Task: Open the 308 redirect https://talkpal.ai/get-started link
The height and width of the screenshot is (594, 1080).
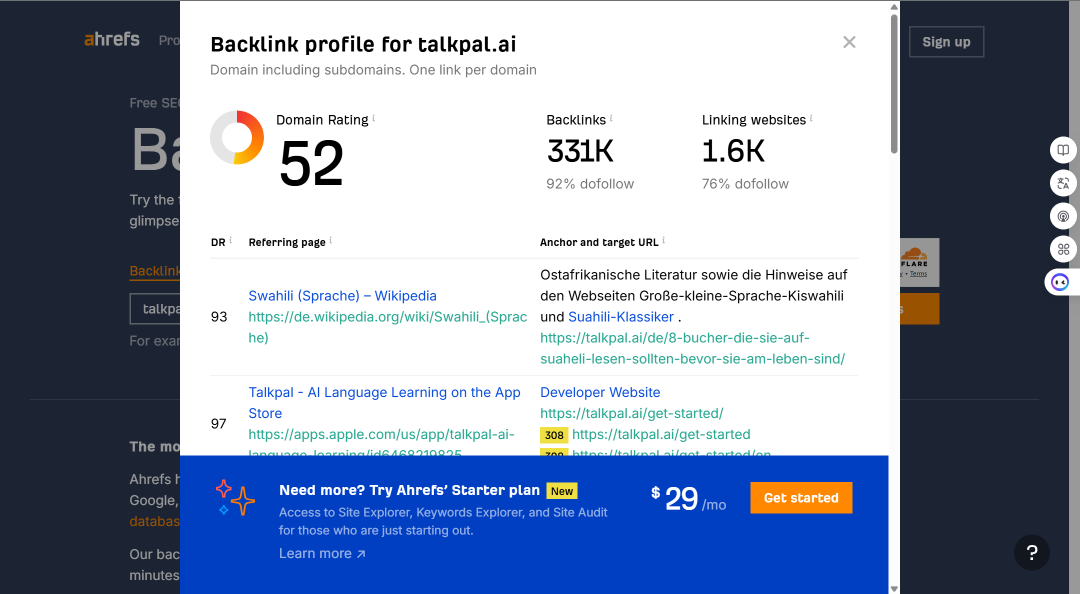Action: [x=661, y=435]
